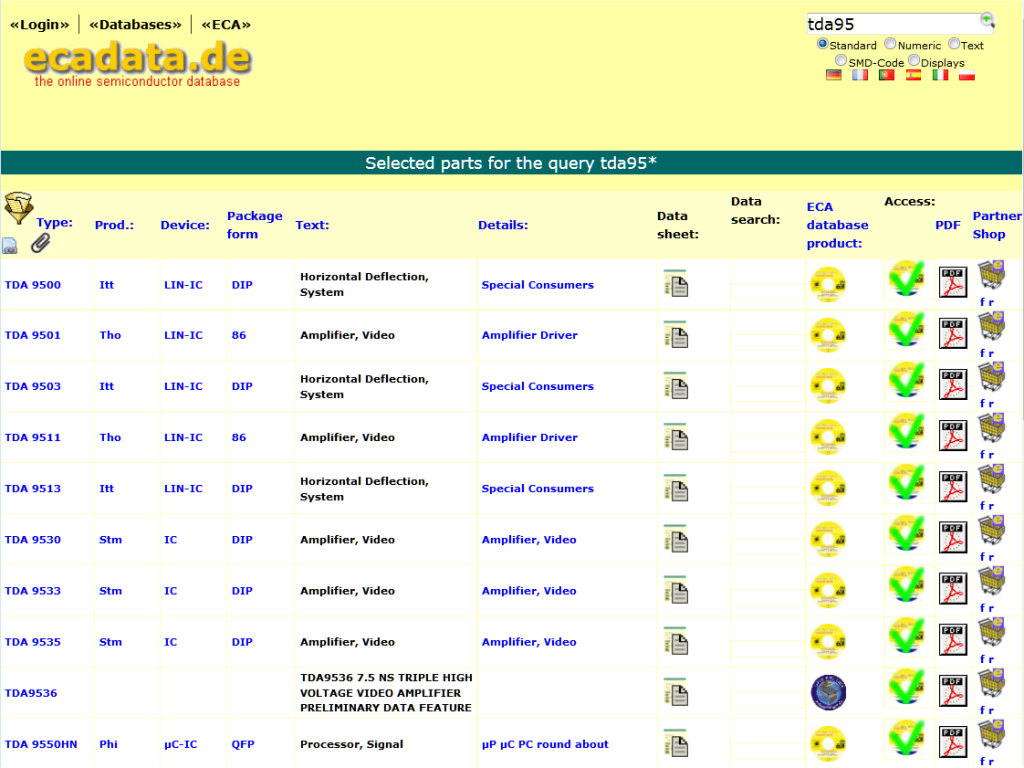Viewport: 1024px width, 768px height.
Task: Select the Standard search radio button
Action: click(823, 44)
